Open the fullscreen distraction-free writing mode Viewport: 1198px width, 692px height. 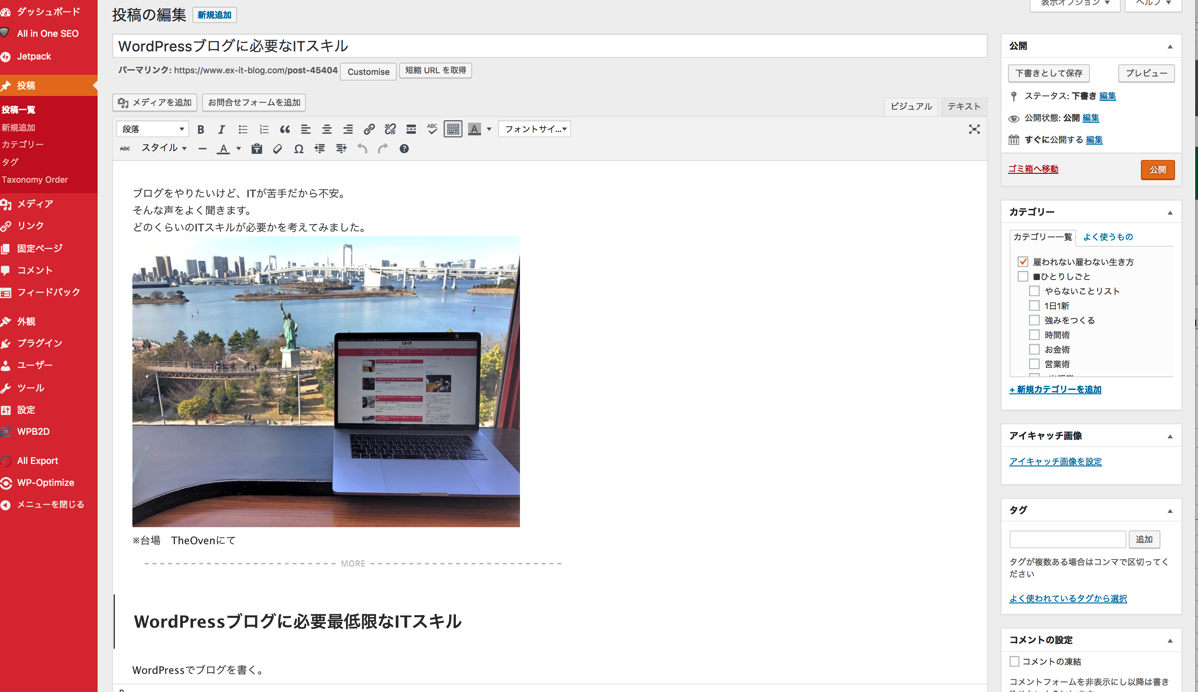pos(974,129)
